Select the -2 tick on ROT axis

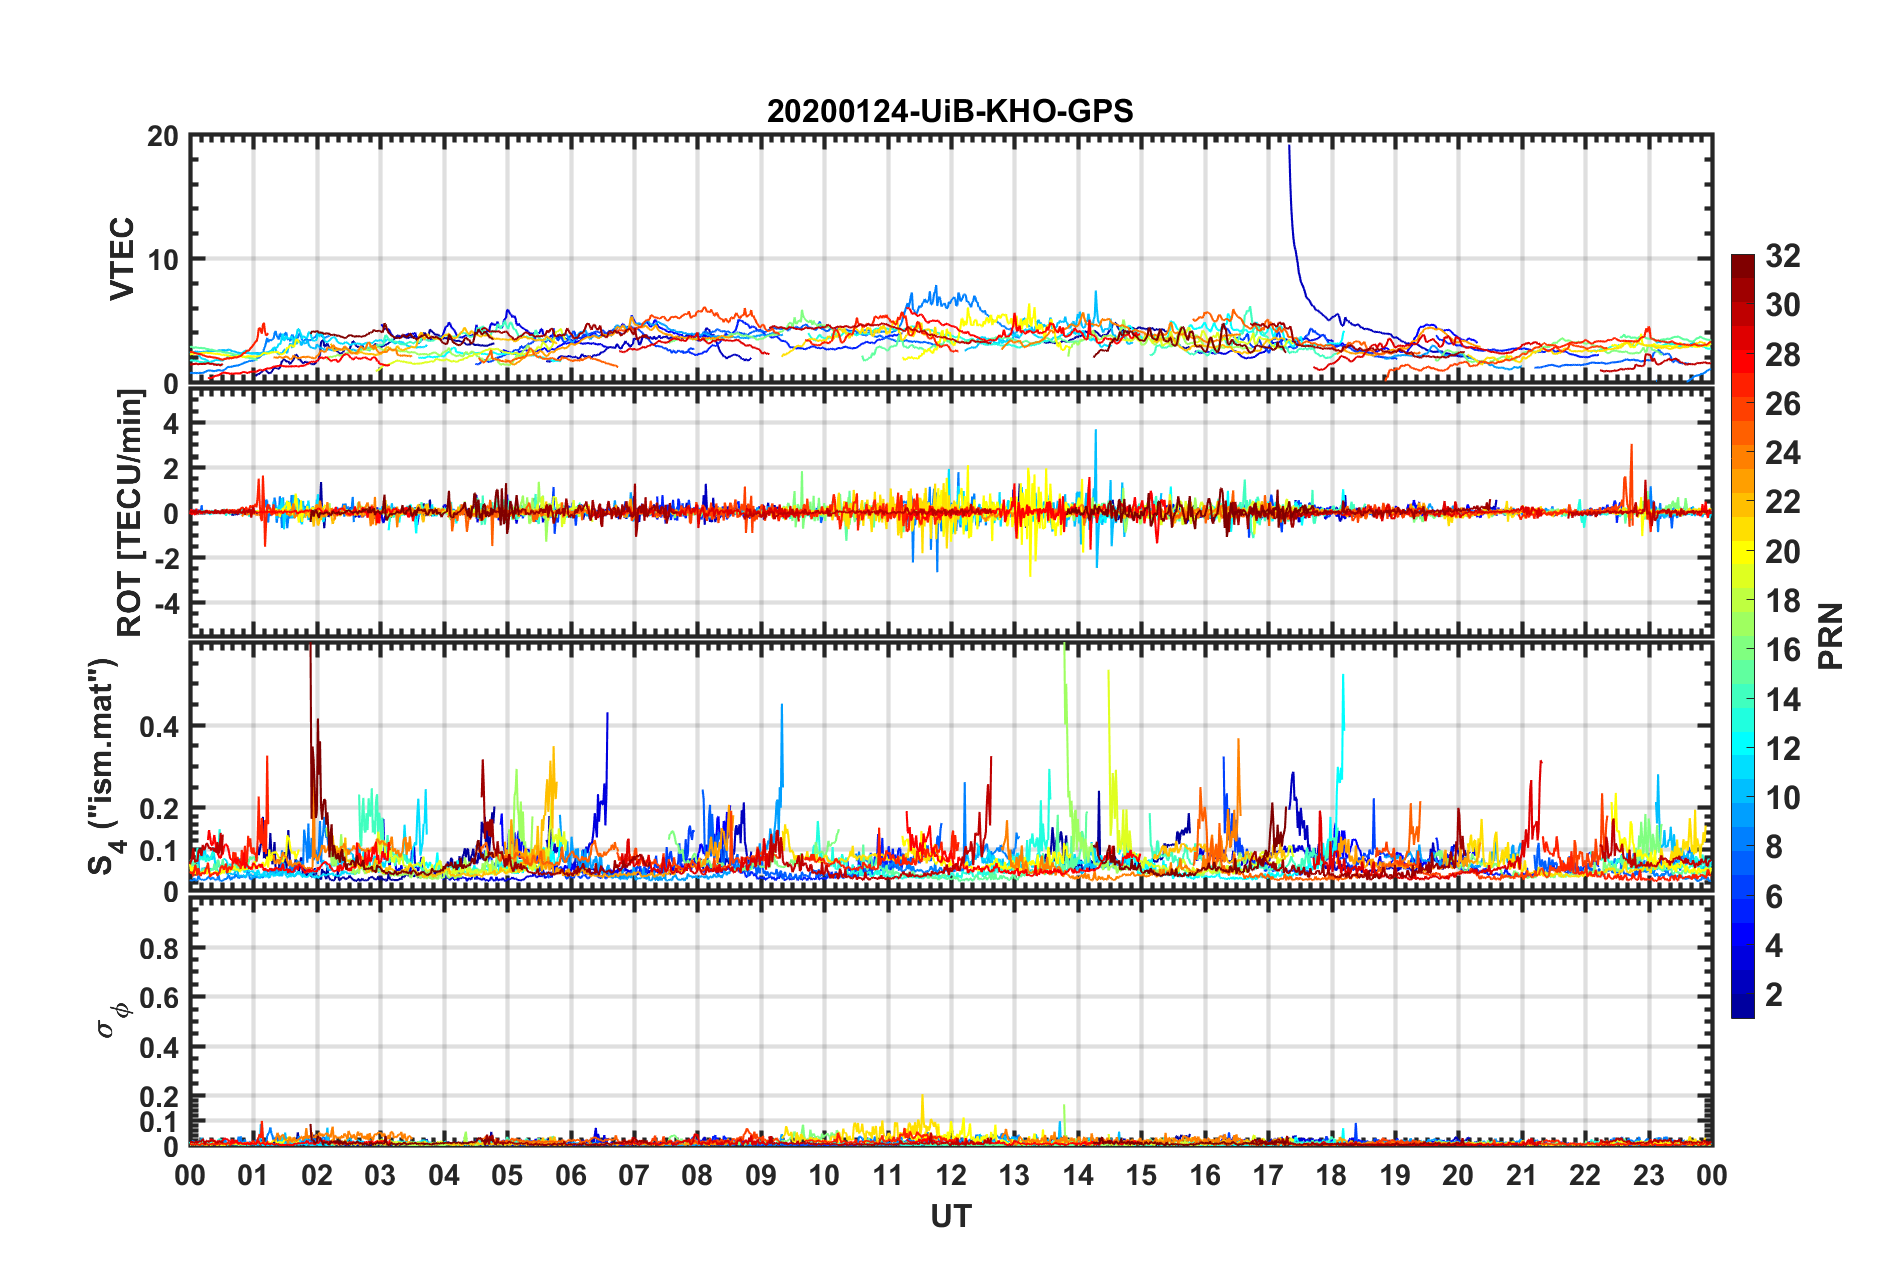tap(166, 558)
